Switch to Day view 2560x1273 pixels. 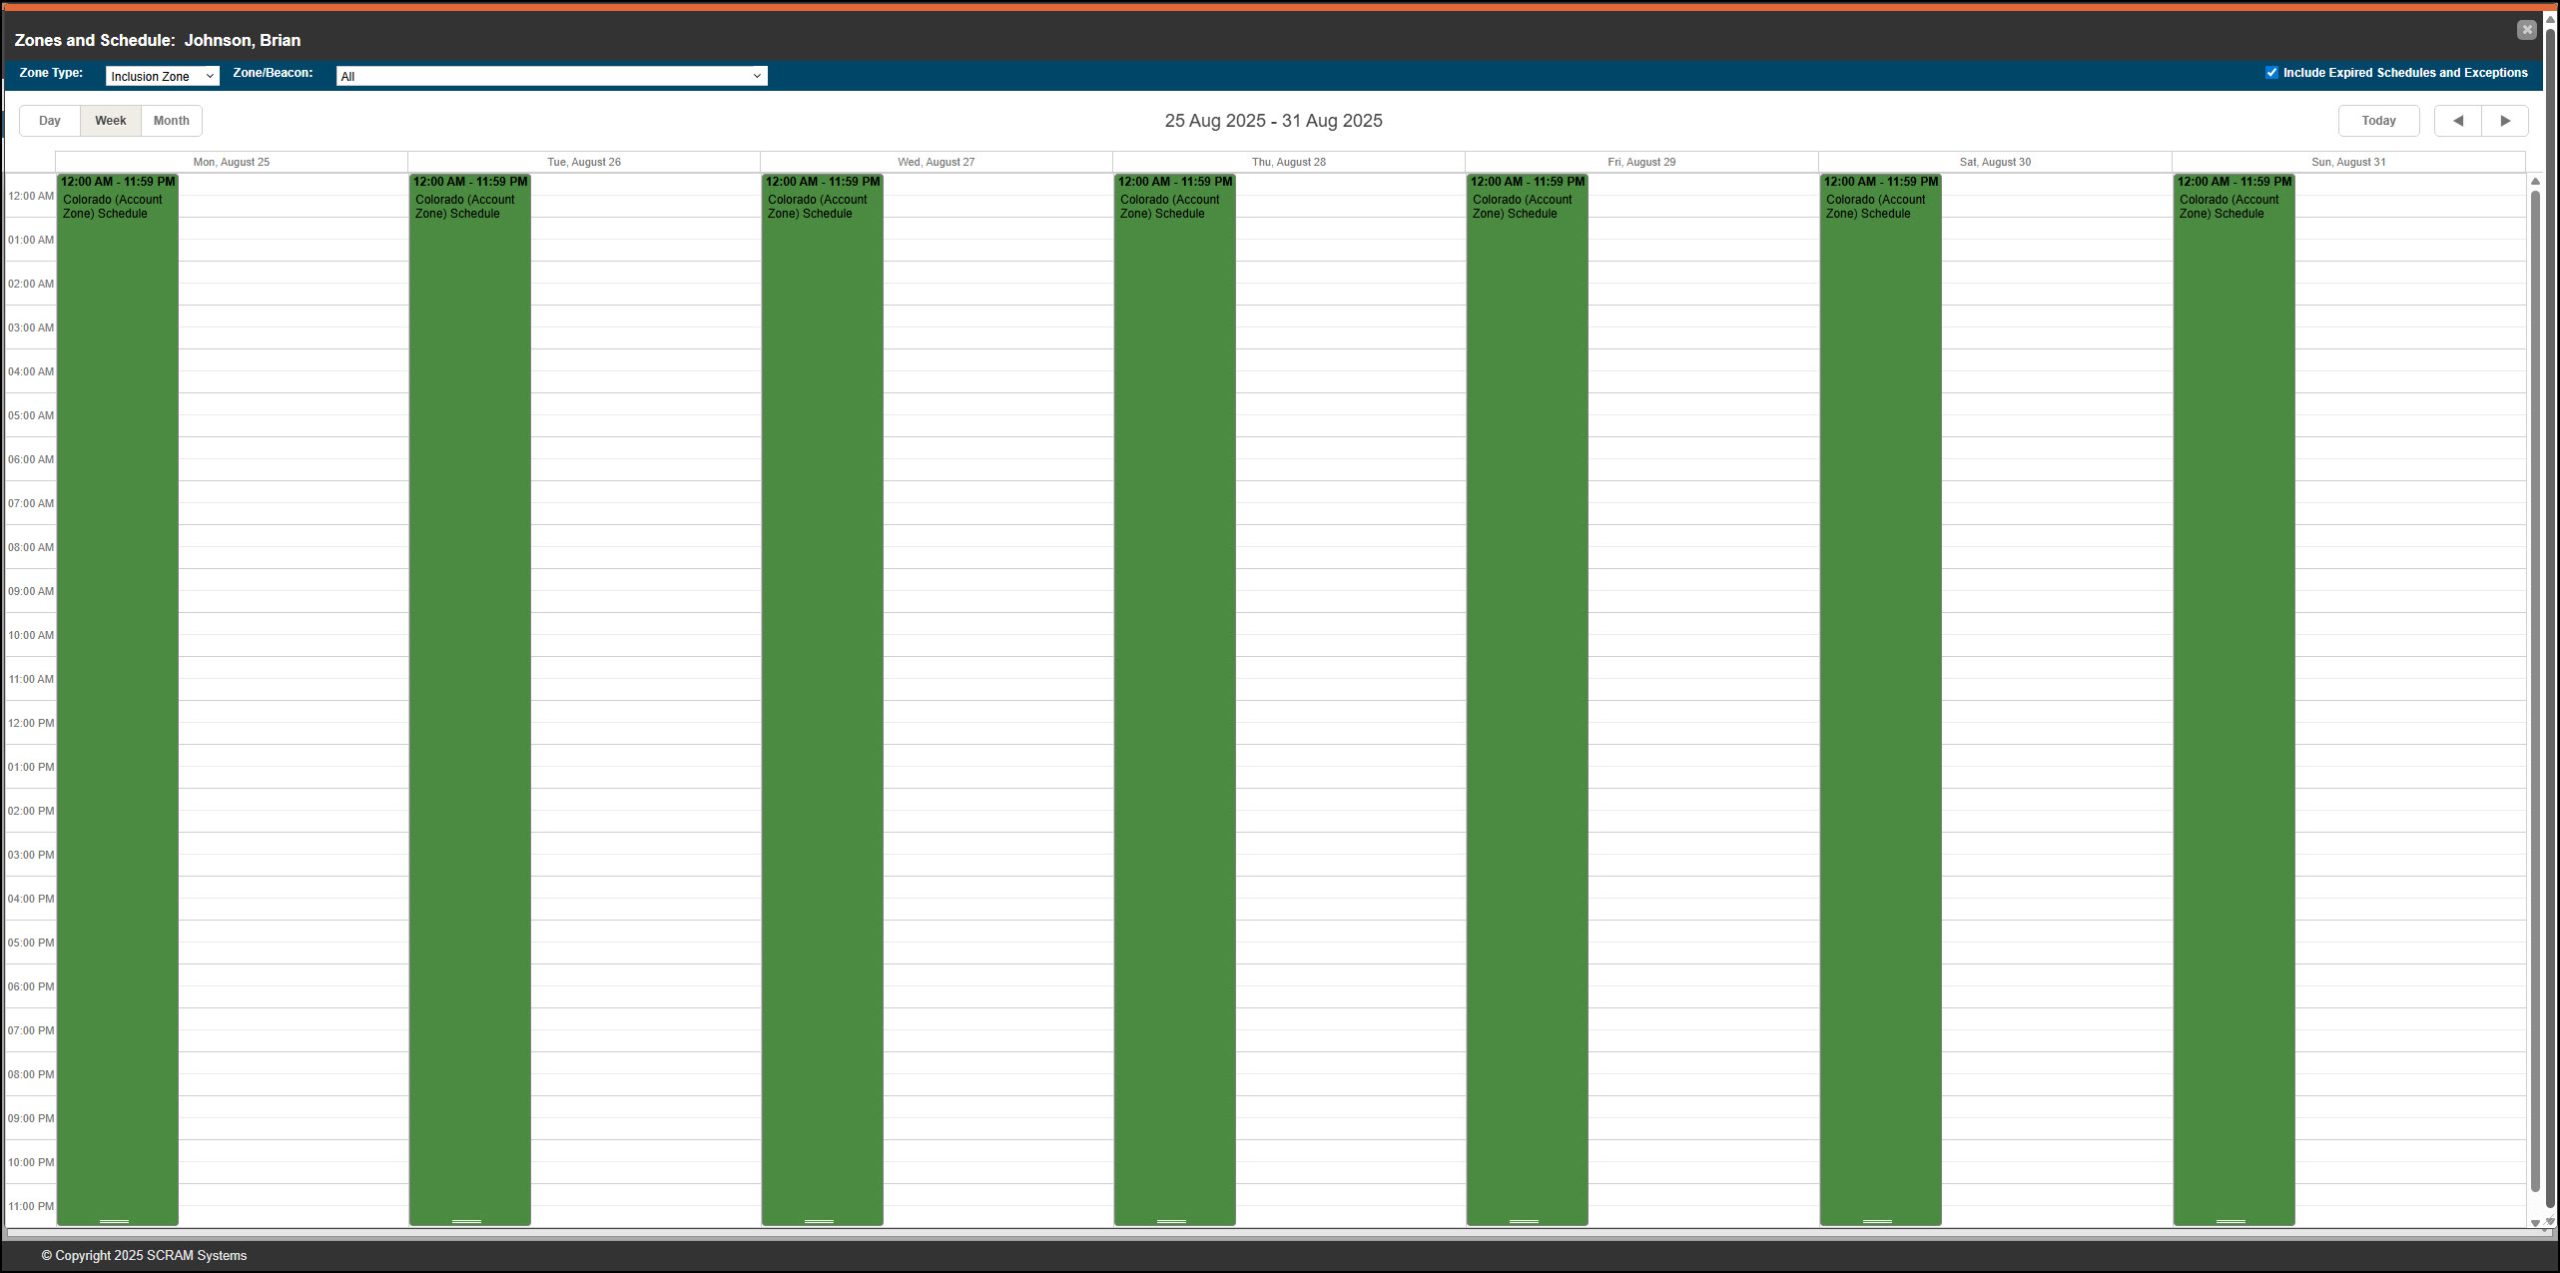pyautogui.click(x=50, y=121)
